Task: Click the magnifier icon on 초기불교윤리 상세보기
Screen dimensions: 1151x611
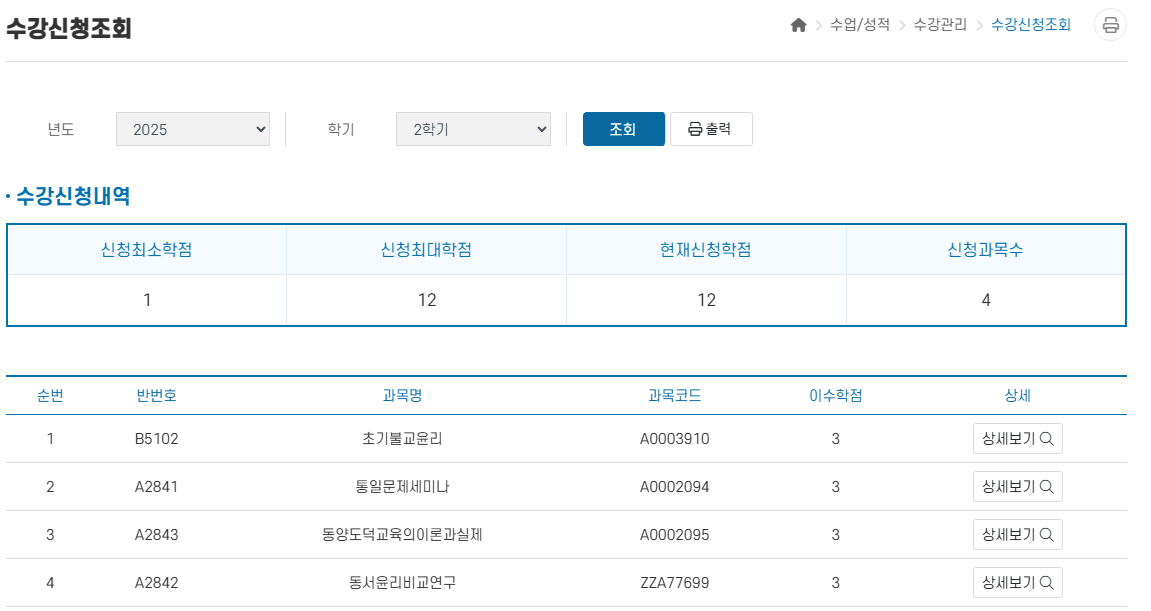Action: [x=1048, y=438]
